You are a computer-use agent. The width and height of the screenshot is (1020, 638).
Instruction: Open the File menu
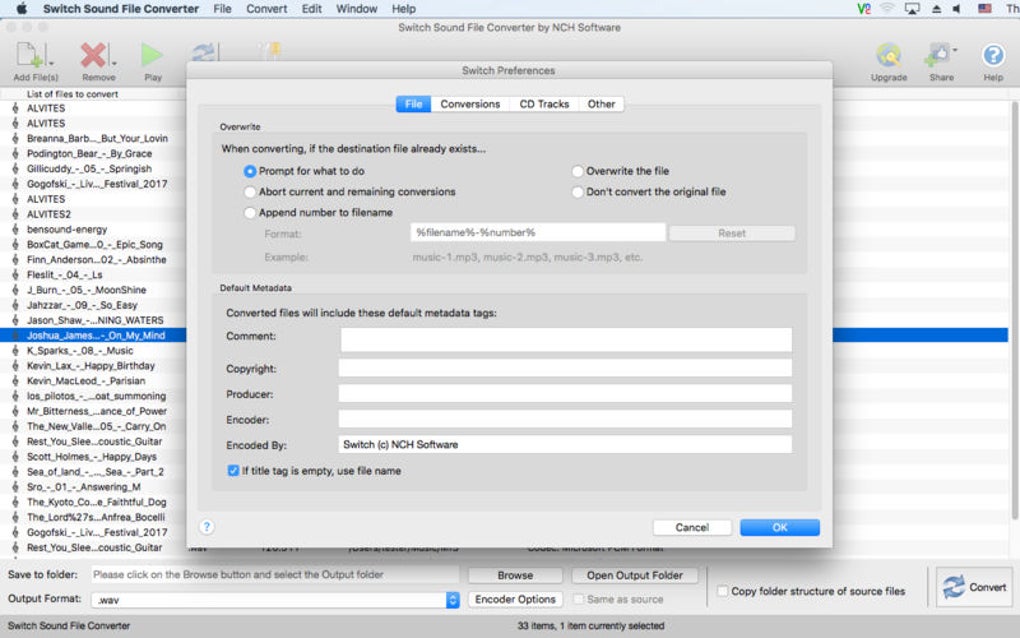point(222,8)
